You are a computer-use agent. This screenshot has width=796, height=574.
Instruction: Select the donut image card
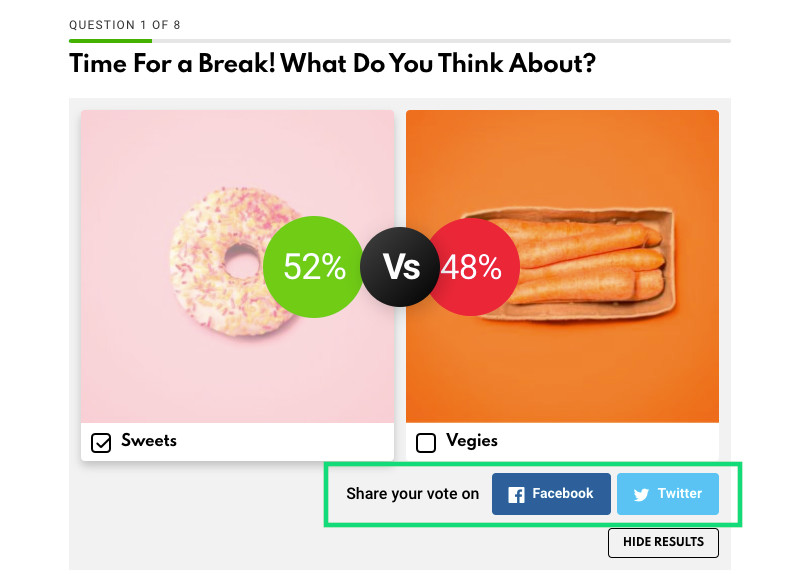(x=238, y=266)
